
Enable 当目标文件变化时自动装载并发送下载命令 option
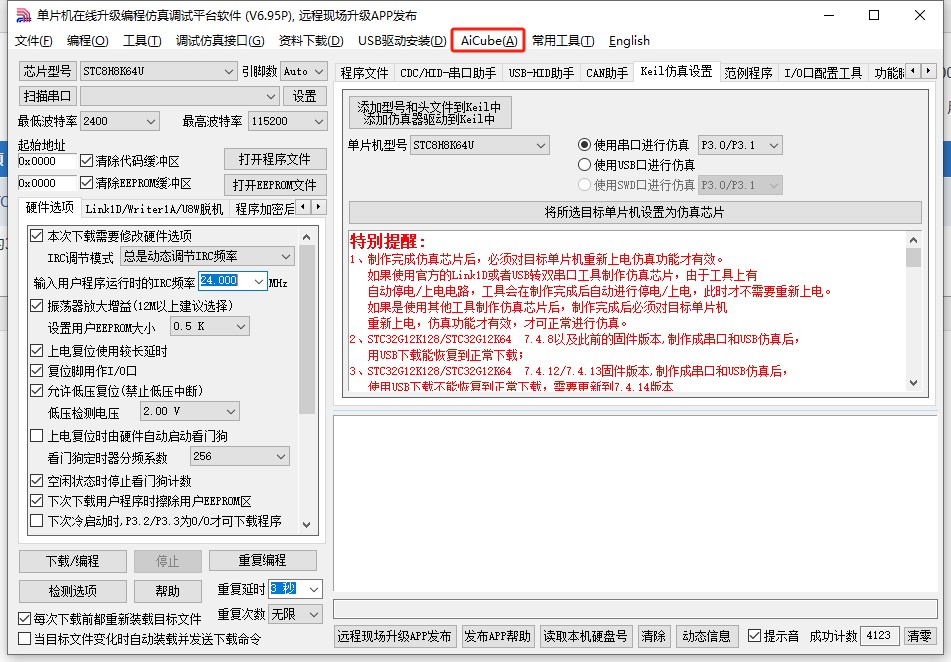(x=26, y=639)
